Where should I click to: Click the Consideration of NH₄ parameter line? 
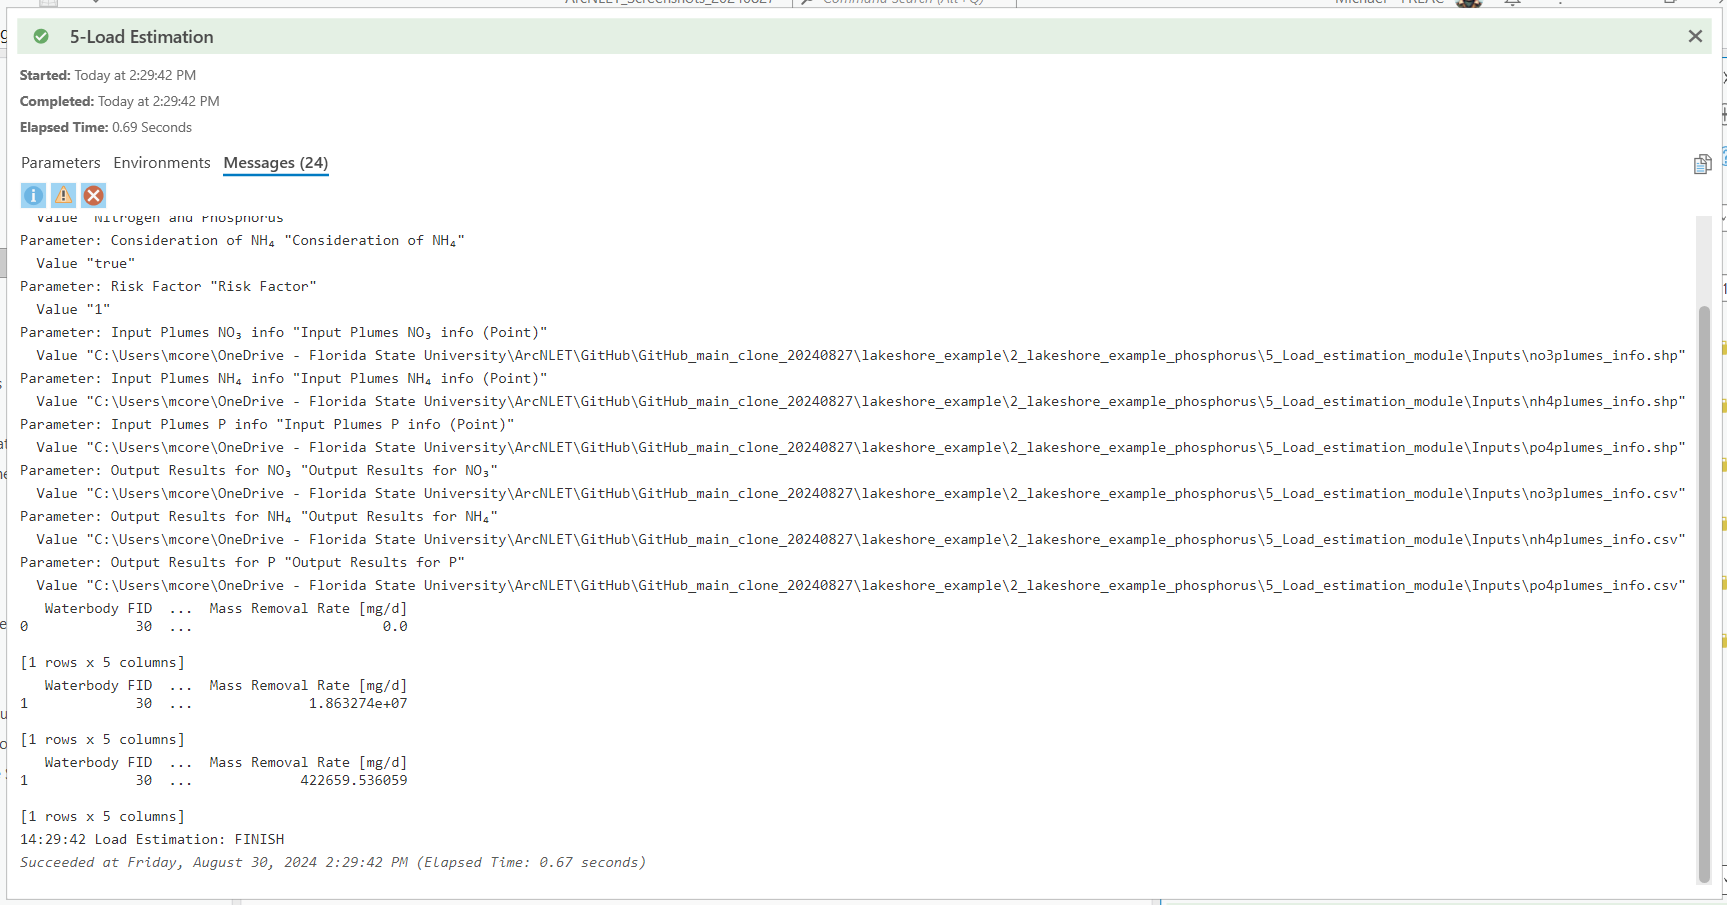click(x=242, y=240)
